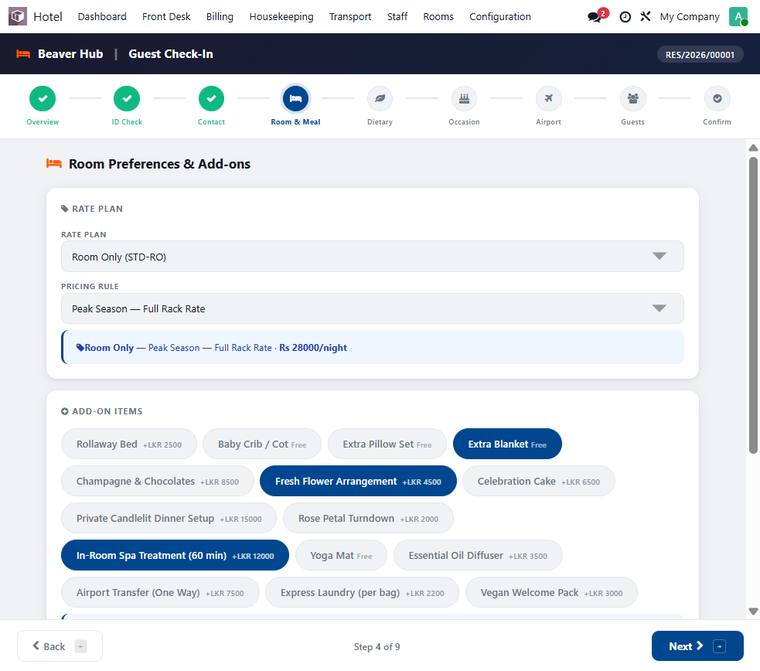Toggle Champagne & Chocolates add-on
This screenshot has width=760, height=671.
coord(158,481)
